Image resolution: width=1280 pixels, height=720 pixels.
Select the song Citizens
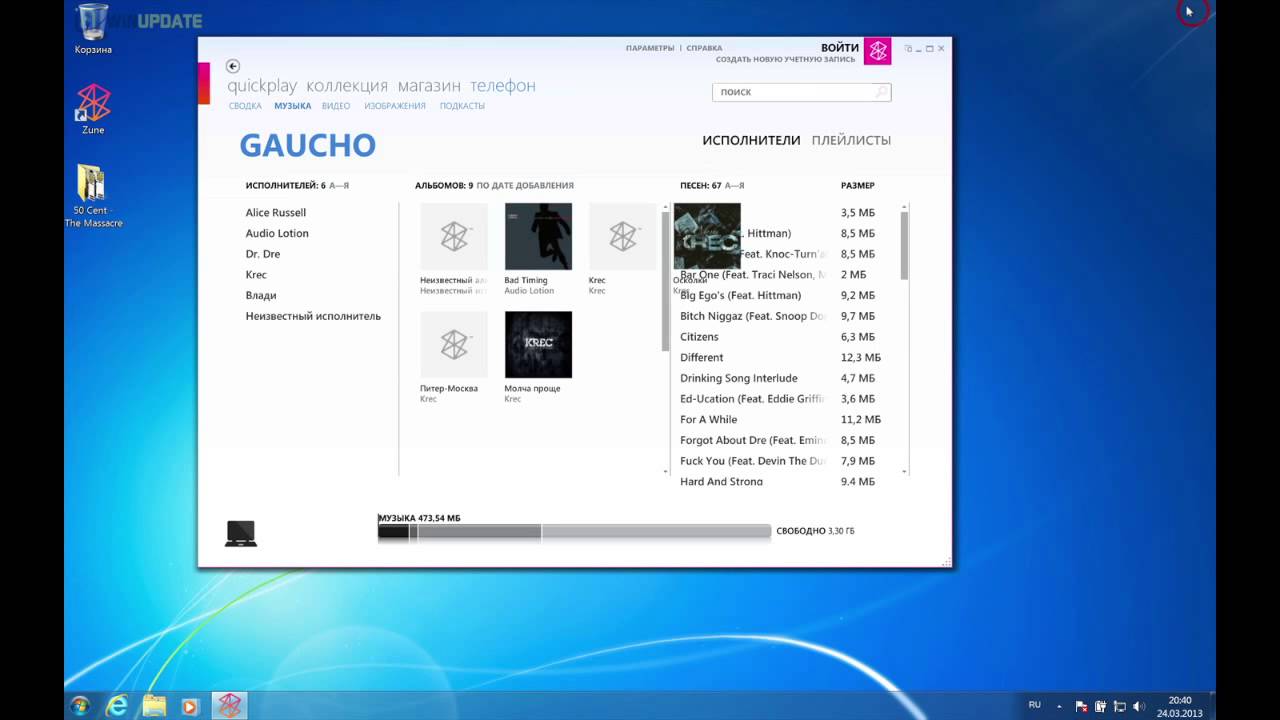(699, 337)
